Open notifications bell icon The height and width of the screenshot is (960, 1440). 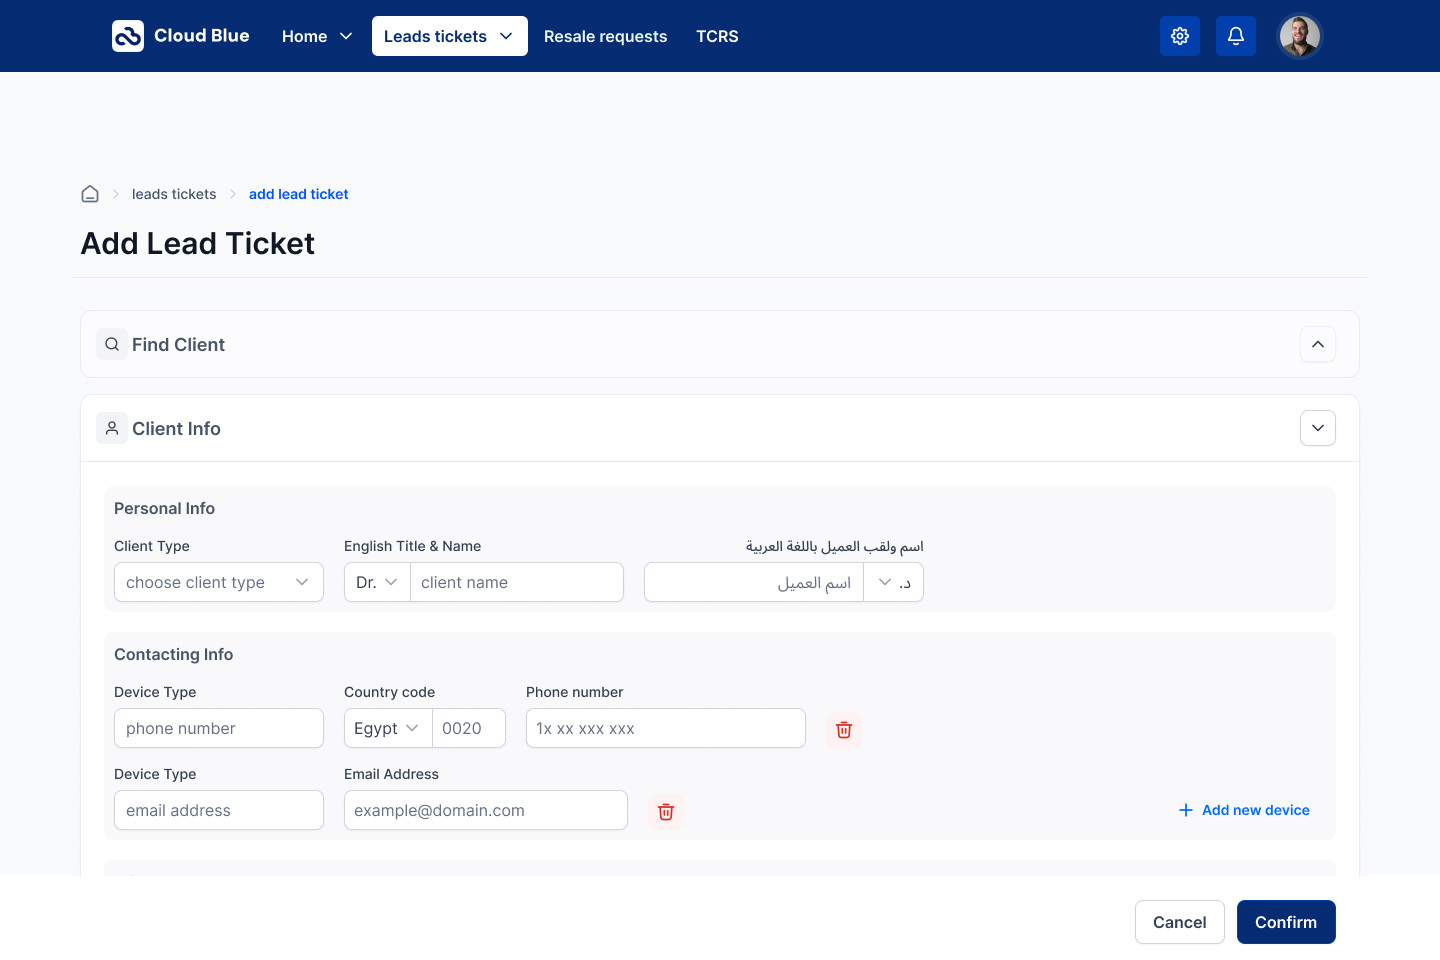[1236, 36]
